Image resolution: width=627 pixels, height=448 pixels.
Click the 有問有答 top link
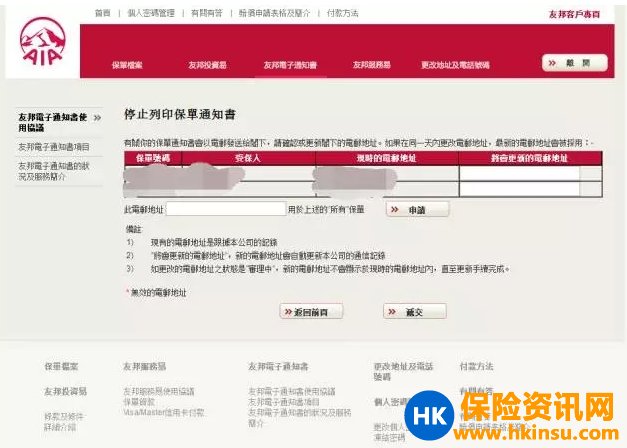point(207,13)
